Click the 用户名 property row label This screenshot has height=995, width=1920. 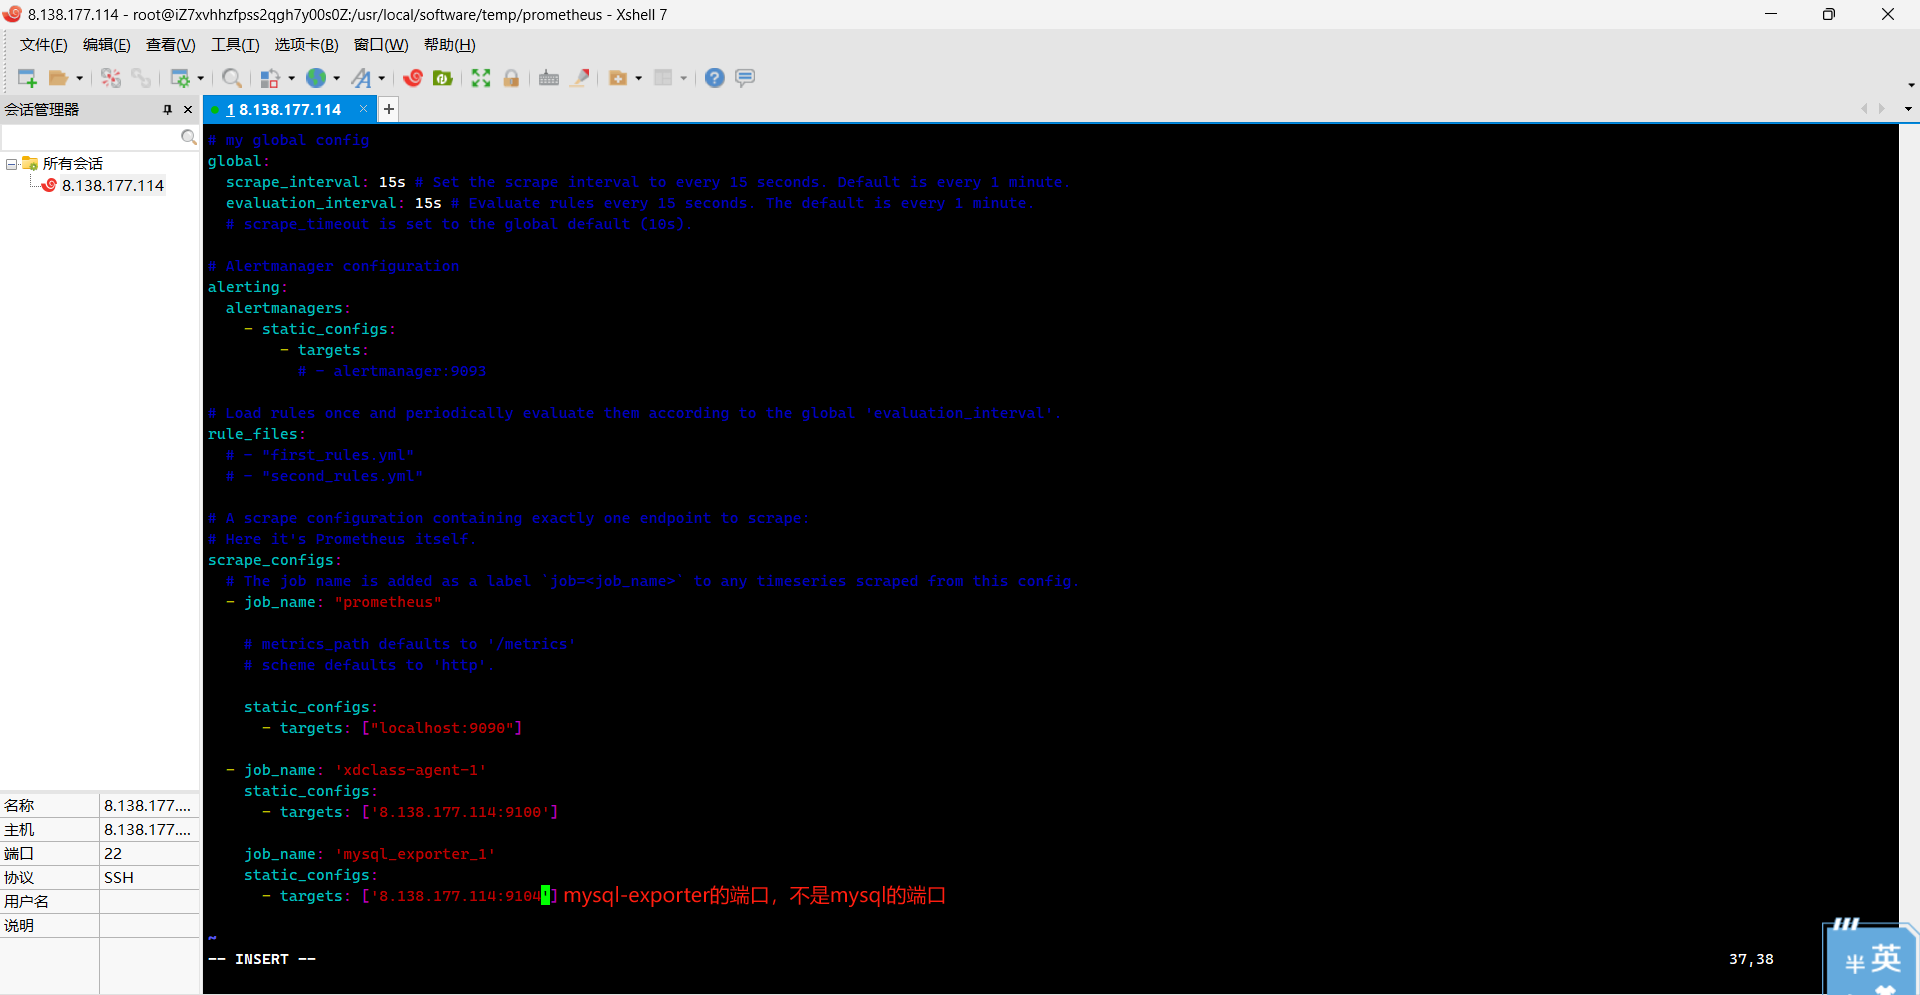pyautogui.click(x=49, y=902)
